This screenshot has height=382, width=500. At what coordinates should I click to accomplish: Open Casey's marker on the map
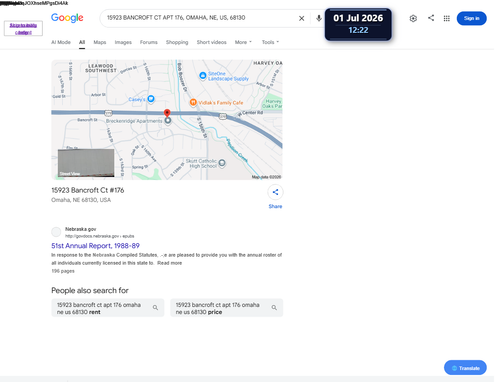(151, 99)
